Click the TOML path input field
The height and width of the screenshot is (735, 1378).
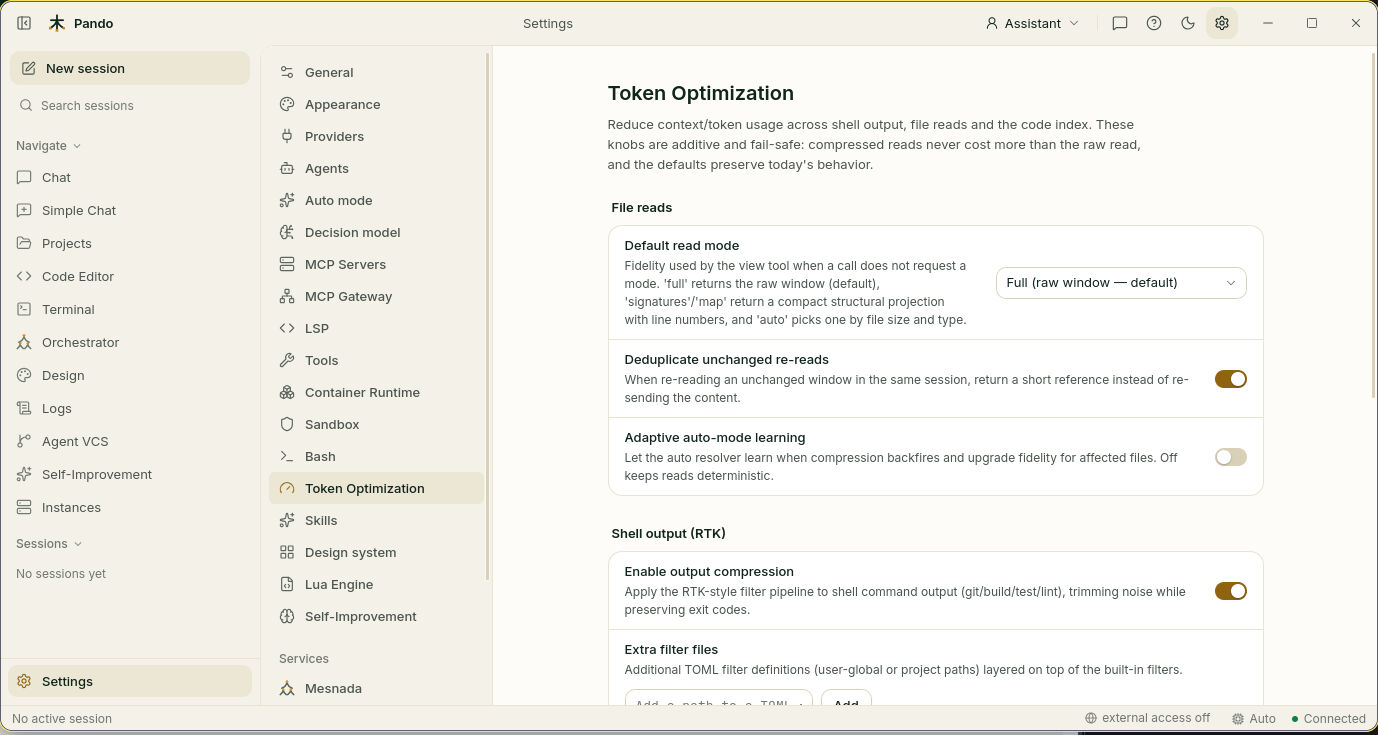719,698
